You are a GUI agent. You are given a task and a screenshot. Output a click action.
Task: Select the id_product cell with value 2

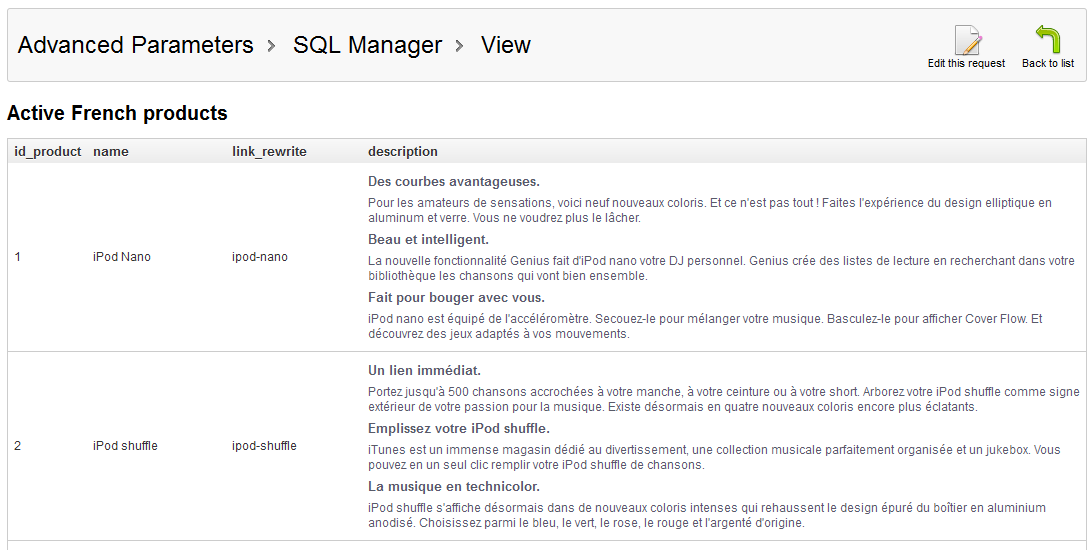point(17,446)
